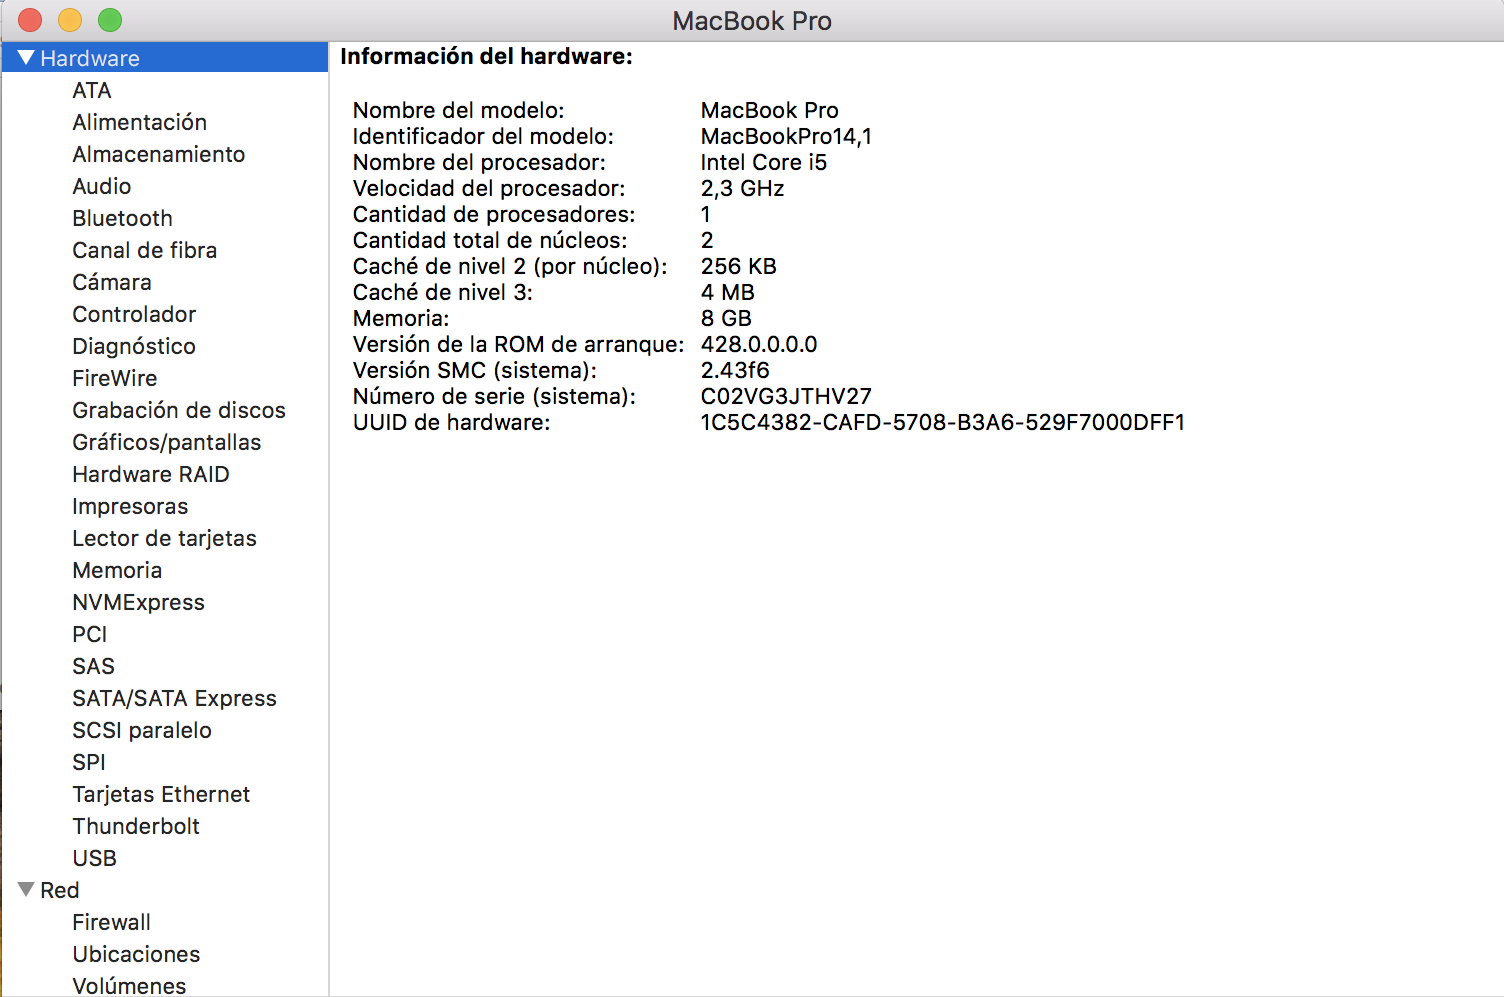The image size is (1504, 997).
Task: Select Impresoras in the list
Action: pos(130,506)
